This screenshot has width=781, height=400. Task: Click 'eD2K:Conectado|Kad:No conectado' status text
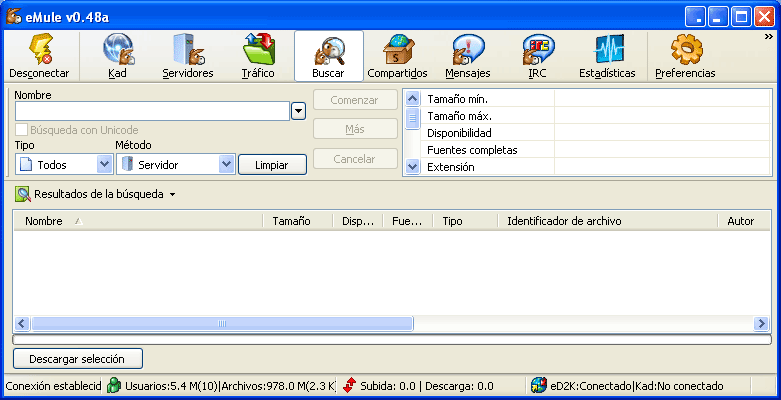[637, 386]
